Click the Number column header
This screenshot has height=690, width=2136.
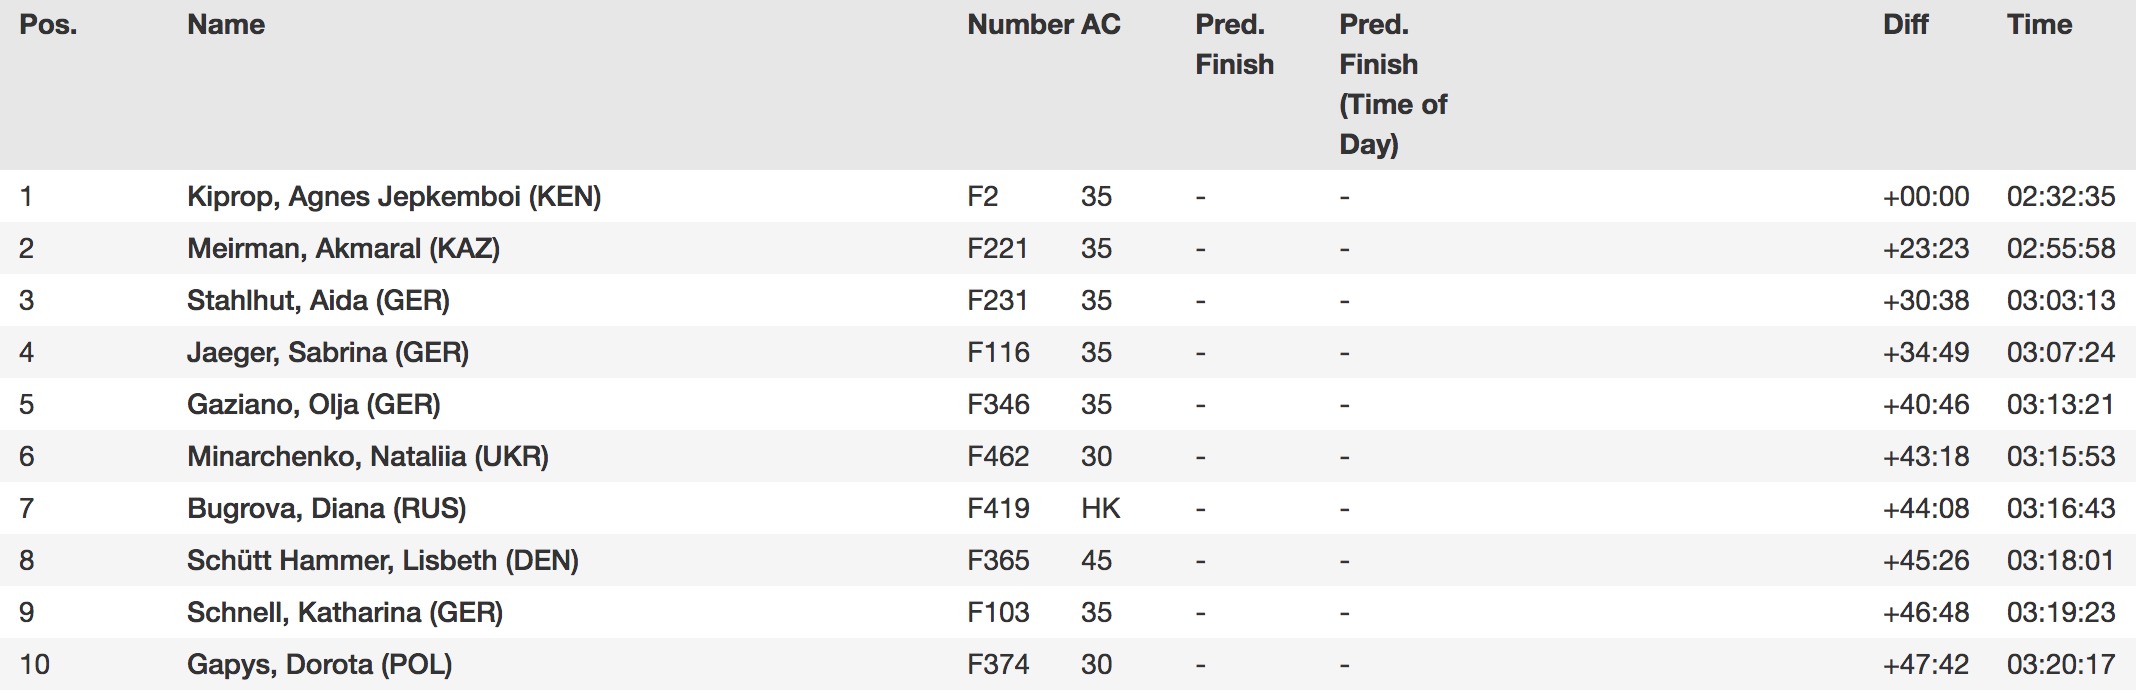[x=1020, y=25]
